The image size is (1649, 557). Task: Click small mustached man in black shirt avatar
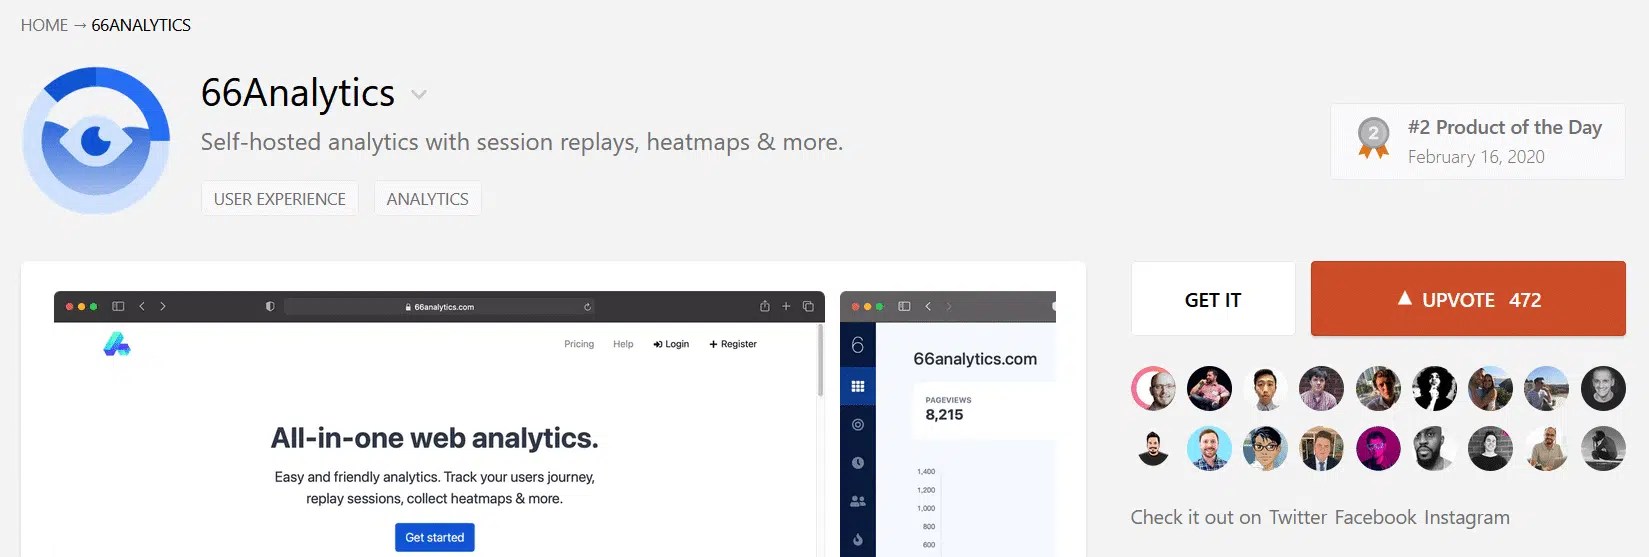pyautogui.click(x=1154, y=448)
